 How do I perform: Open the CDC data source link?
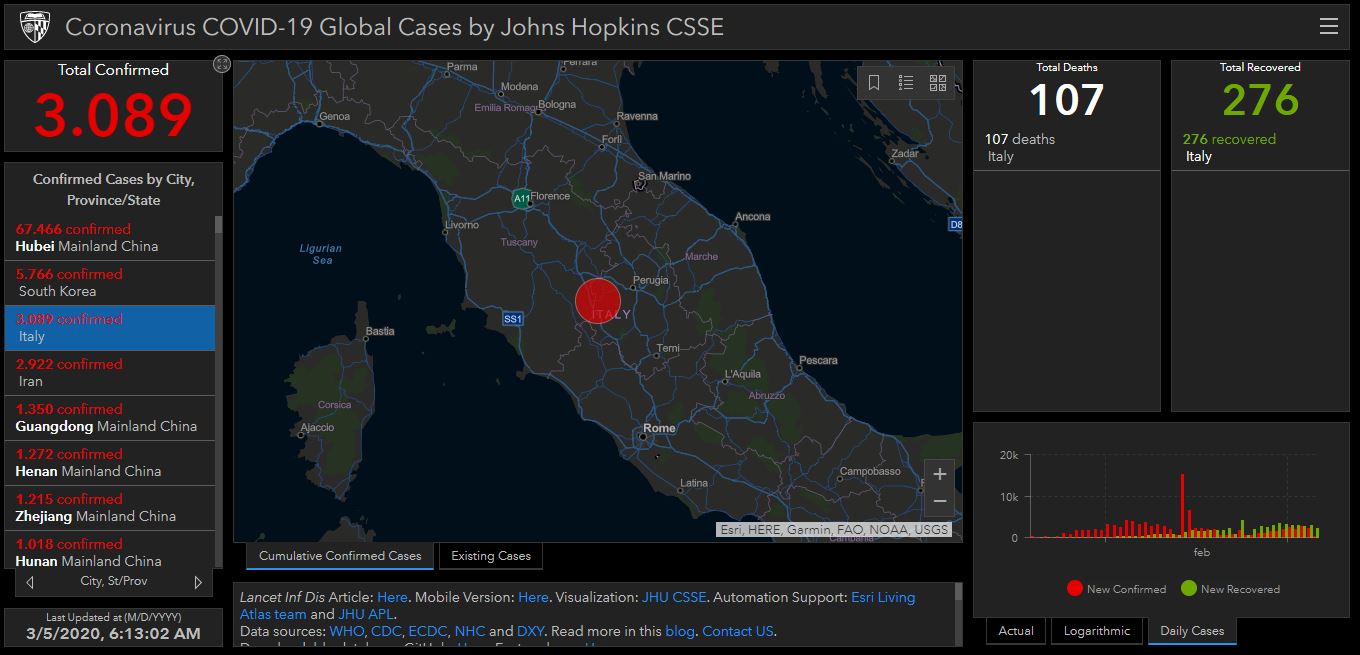click(387, 631)
